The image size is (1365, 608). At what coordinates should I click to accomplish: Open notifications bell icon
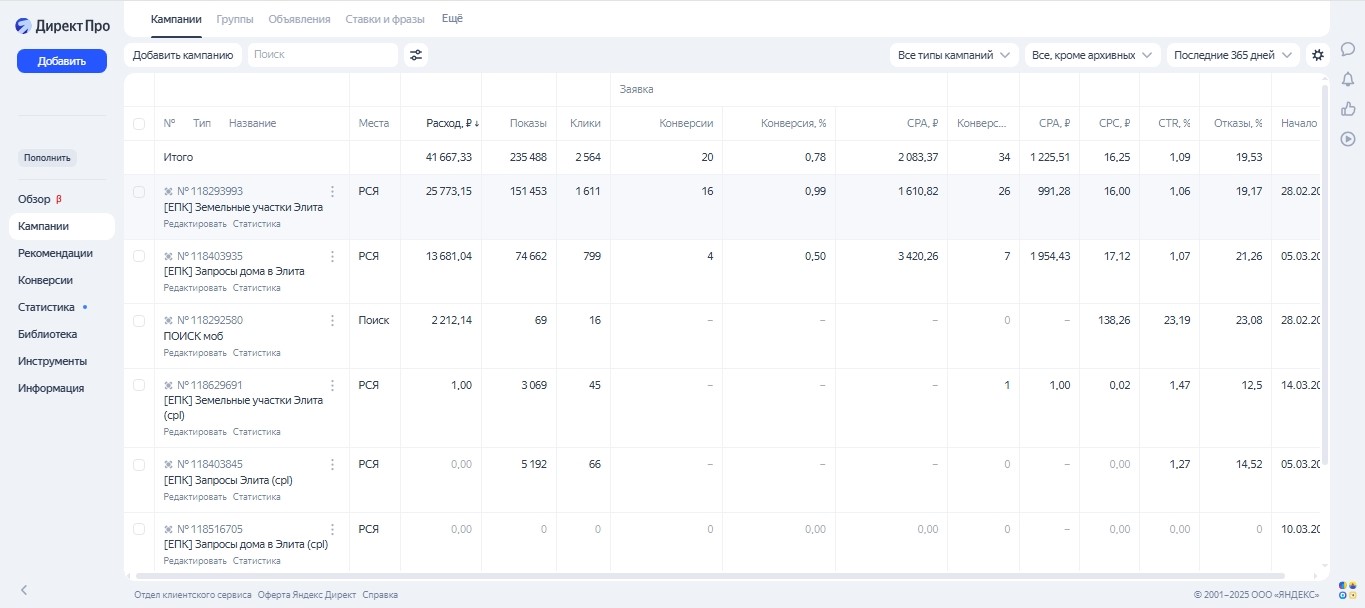(1347, 79)
